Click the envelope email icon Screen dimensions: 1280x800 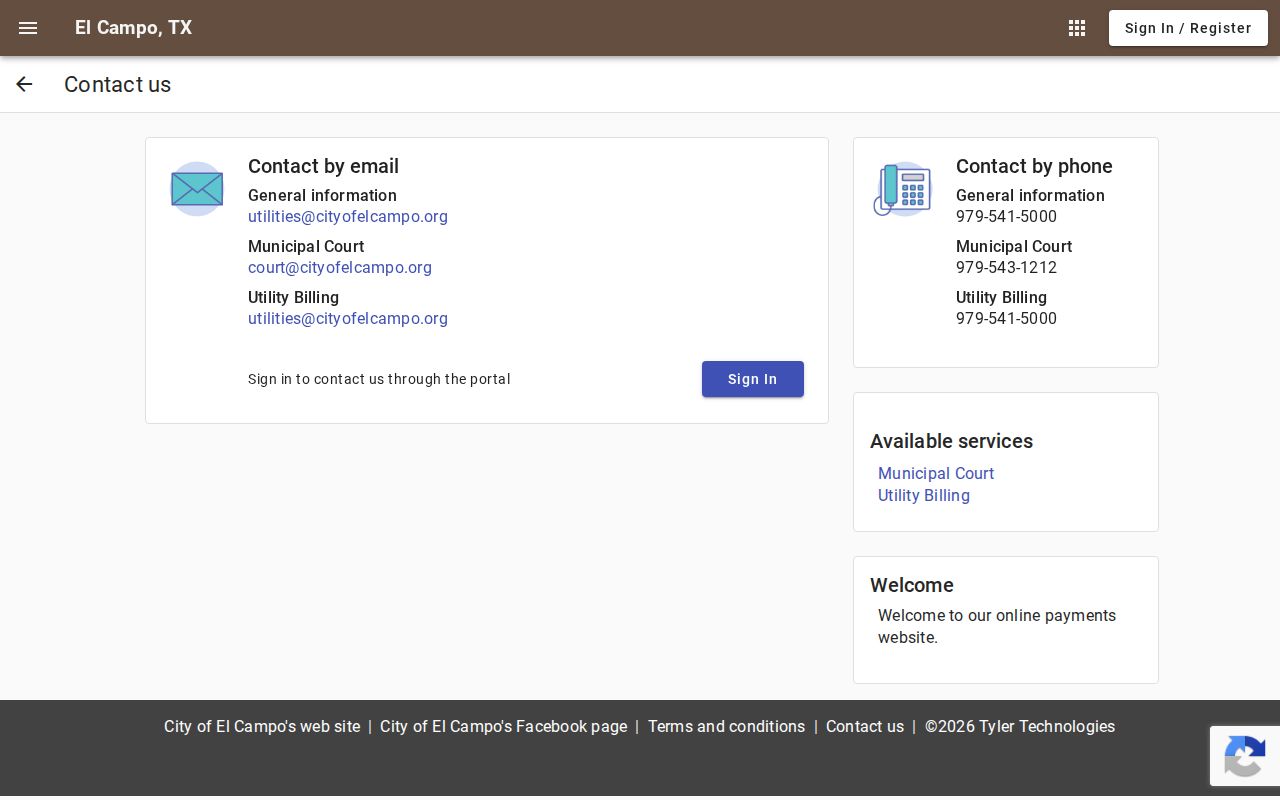pyautogui.click(x=197, y=189)
